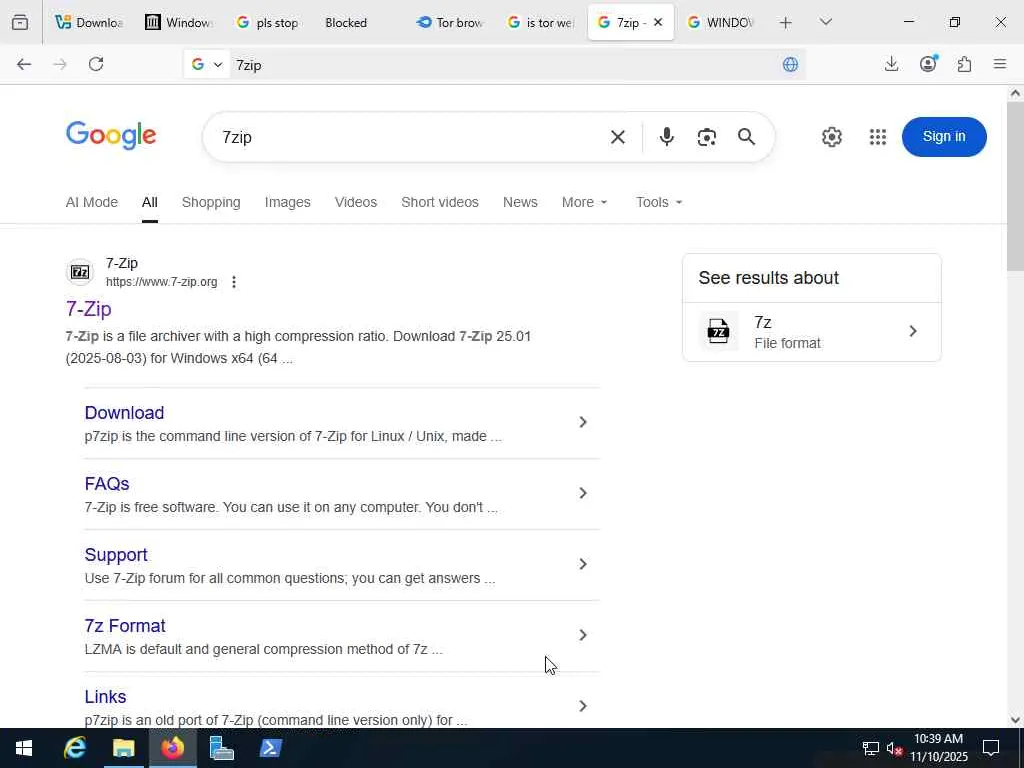
Task: Click the chevron on the Download row
Action: tap(583, 423)
